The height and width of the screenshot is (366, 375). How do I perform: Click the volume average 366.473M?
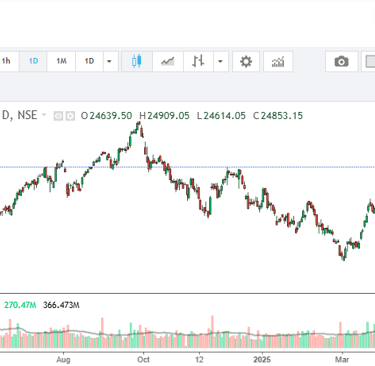tap(61, 305)
